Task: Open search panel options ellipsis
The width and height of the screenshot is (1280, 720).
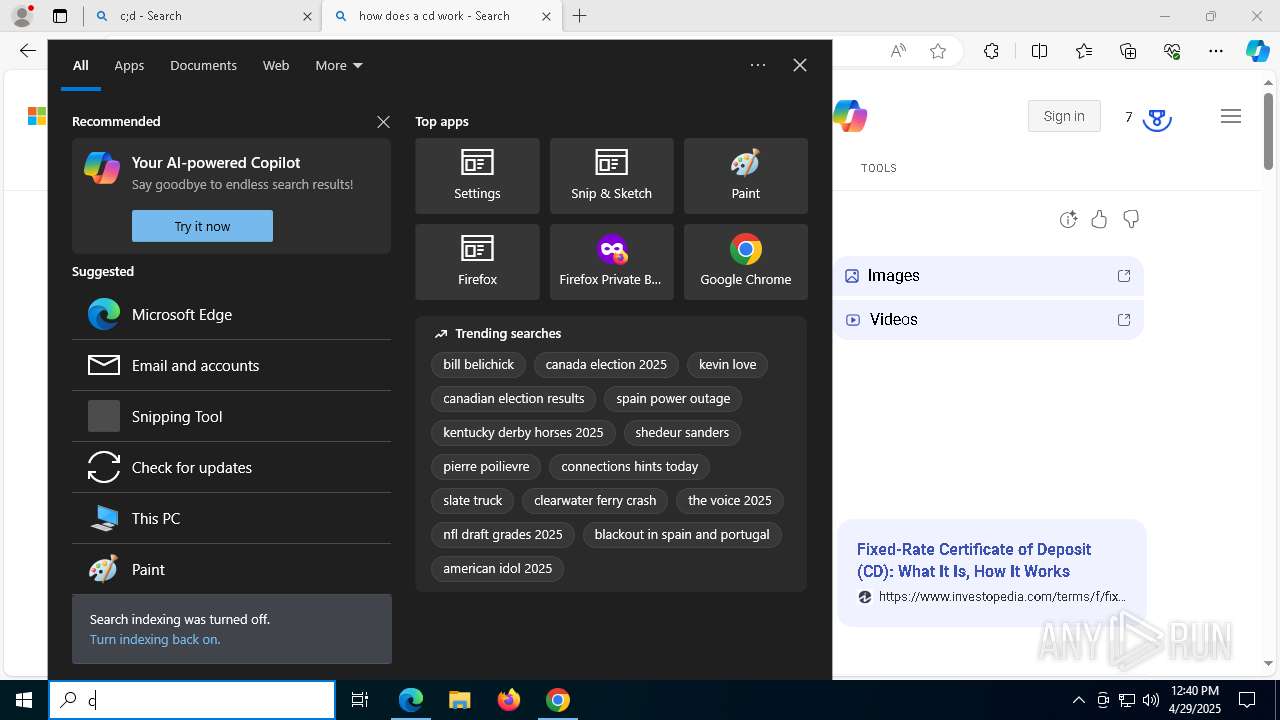Action: (x=758, y=65)
